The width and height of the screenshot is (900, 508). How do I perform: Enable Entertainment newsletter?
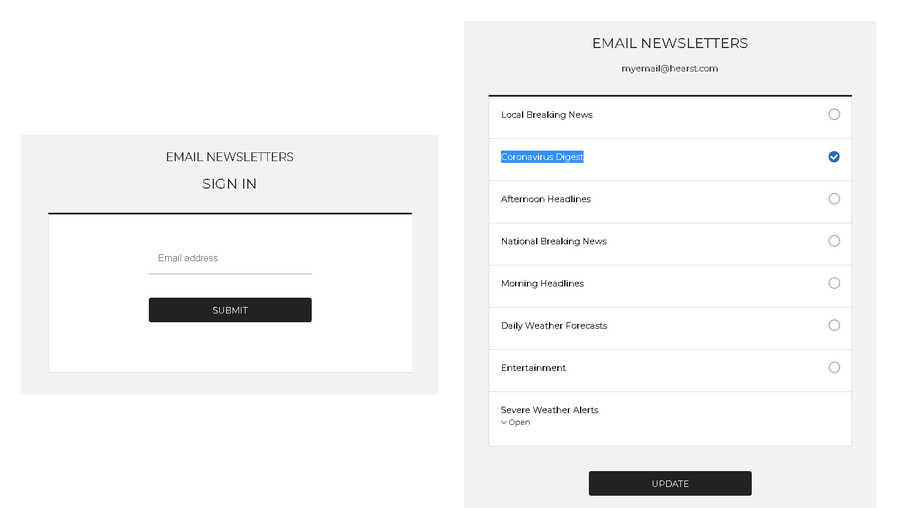(834, 367)
